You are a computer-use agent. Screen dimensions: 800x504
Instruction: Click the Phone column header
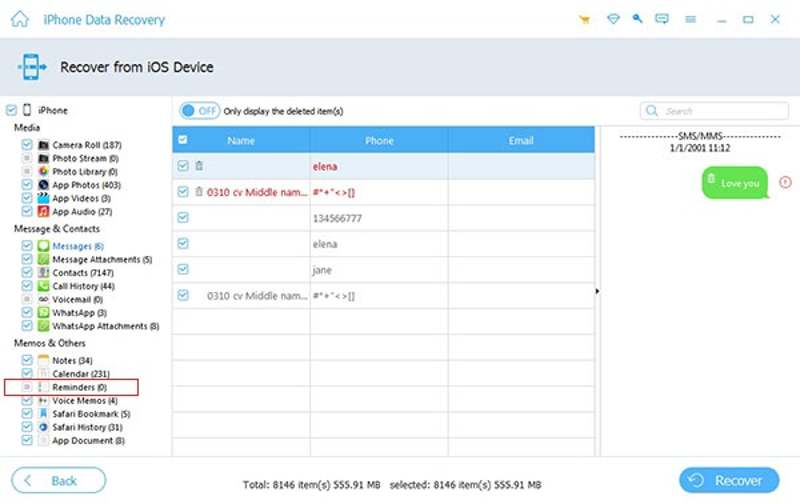coord(379,141)
